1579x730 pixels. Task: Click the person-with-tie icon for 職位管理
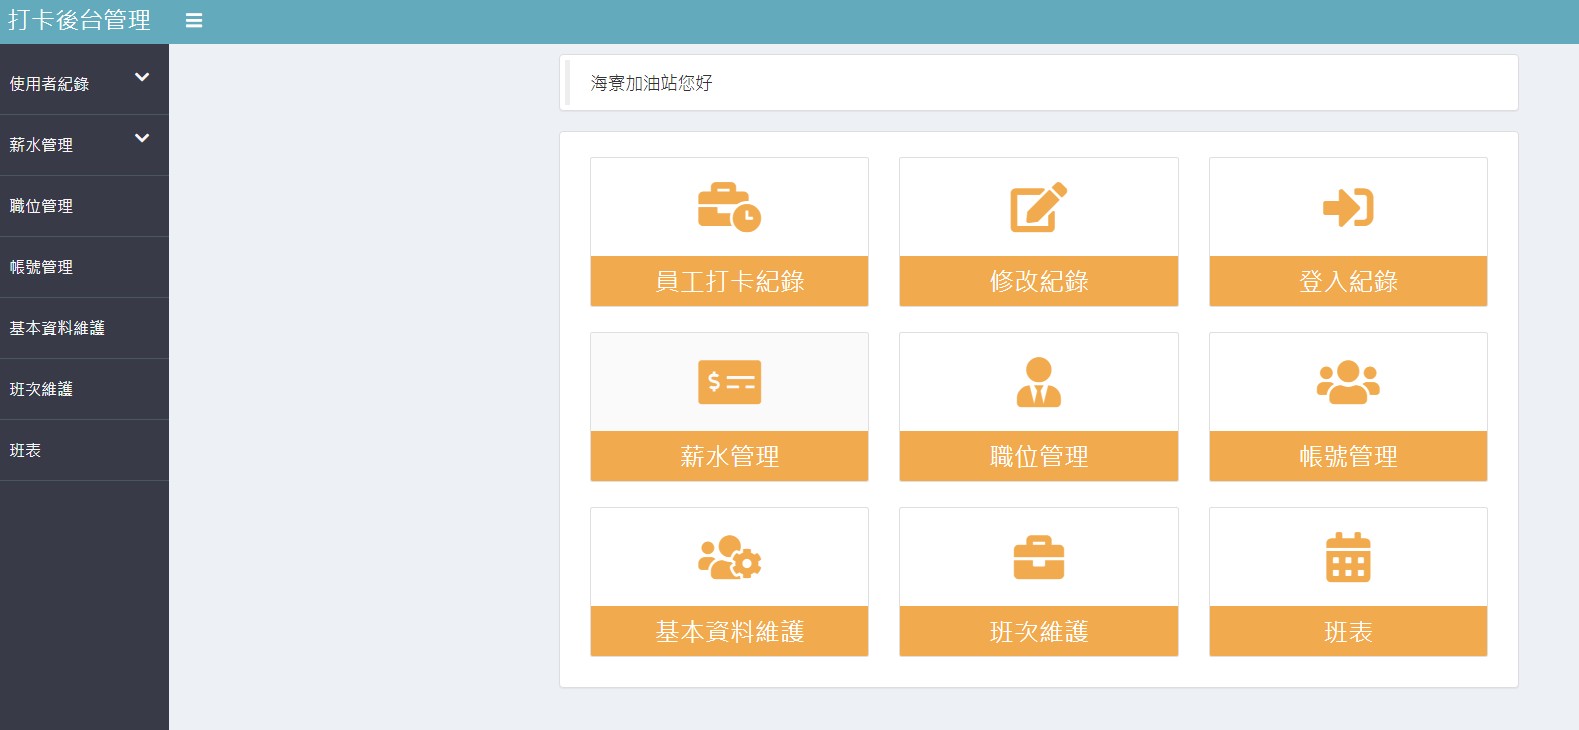(1038, 382)
